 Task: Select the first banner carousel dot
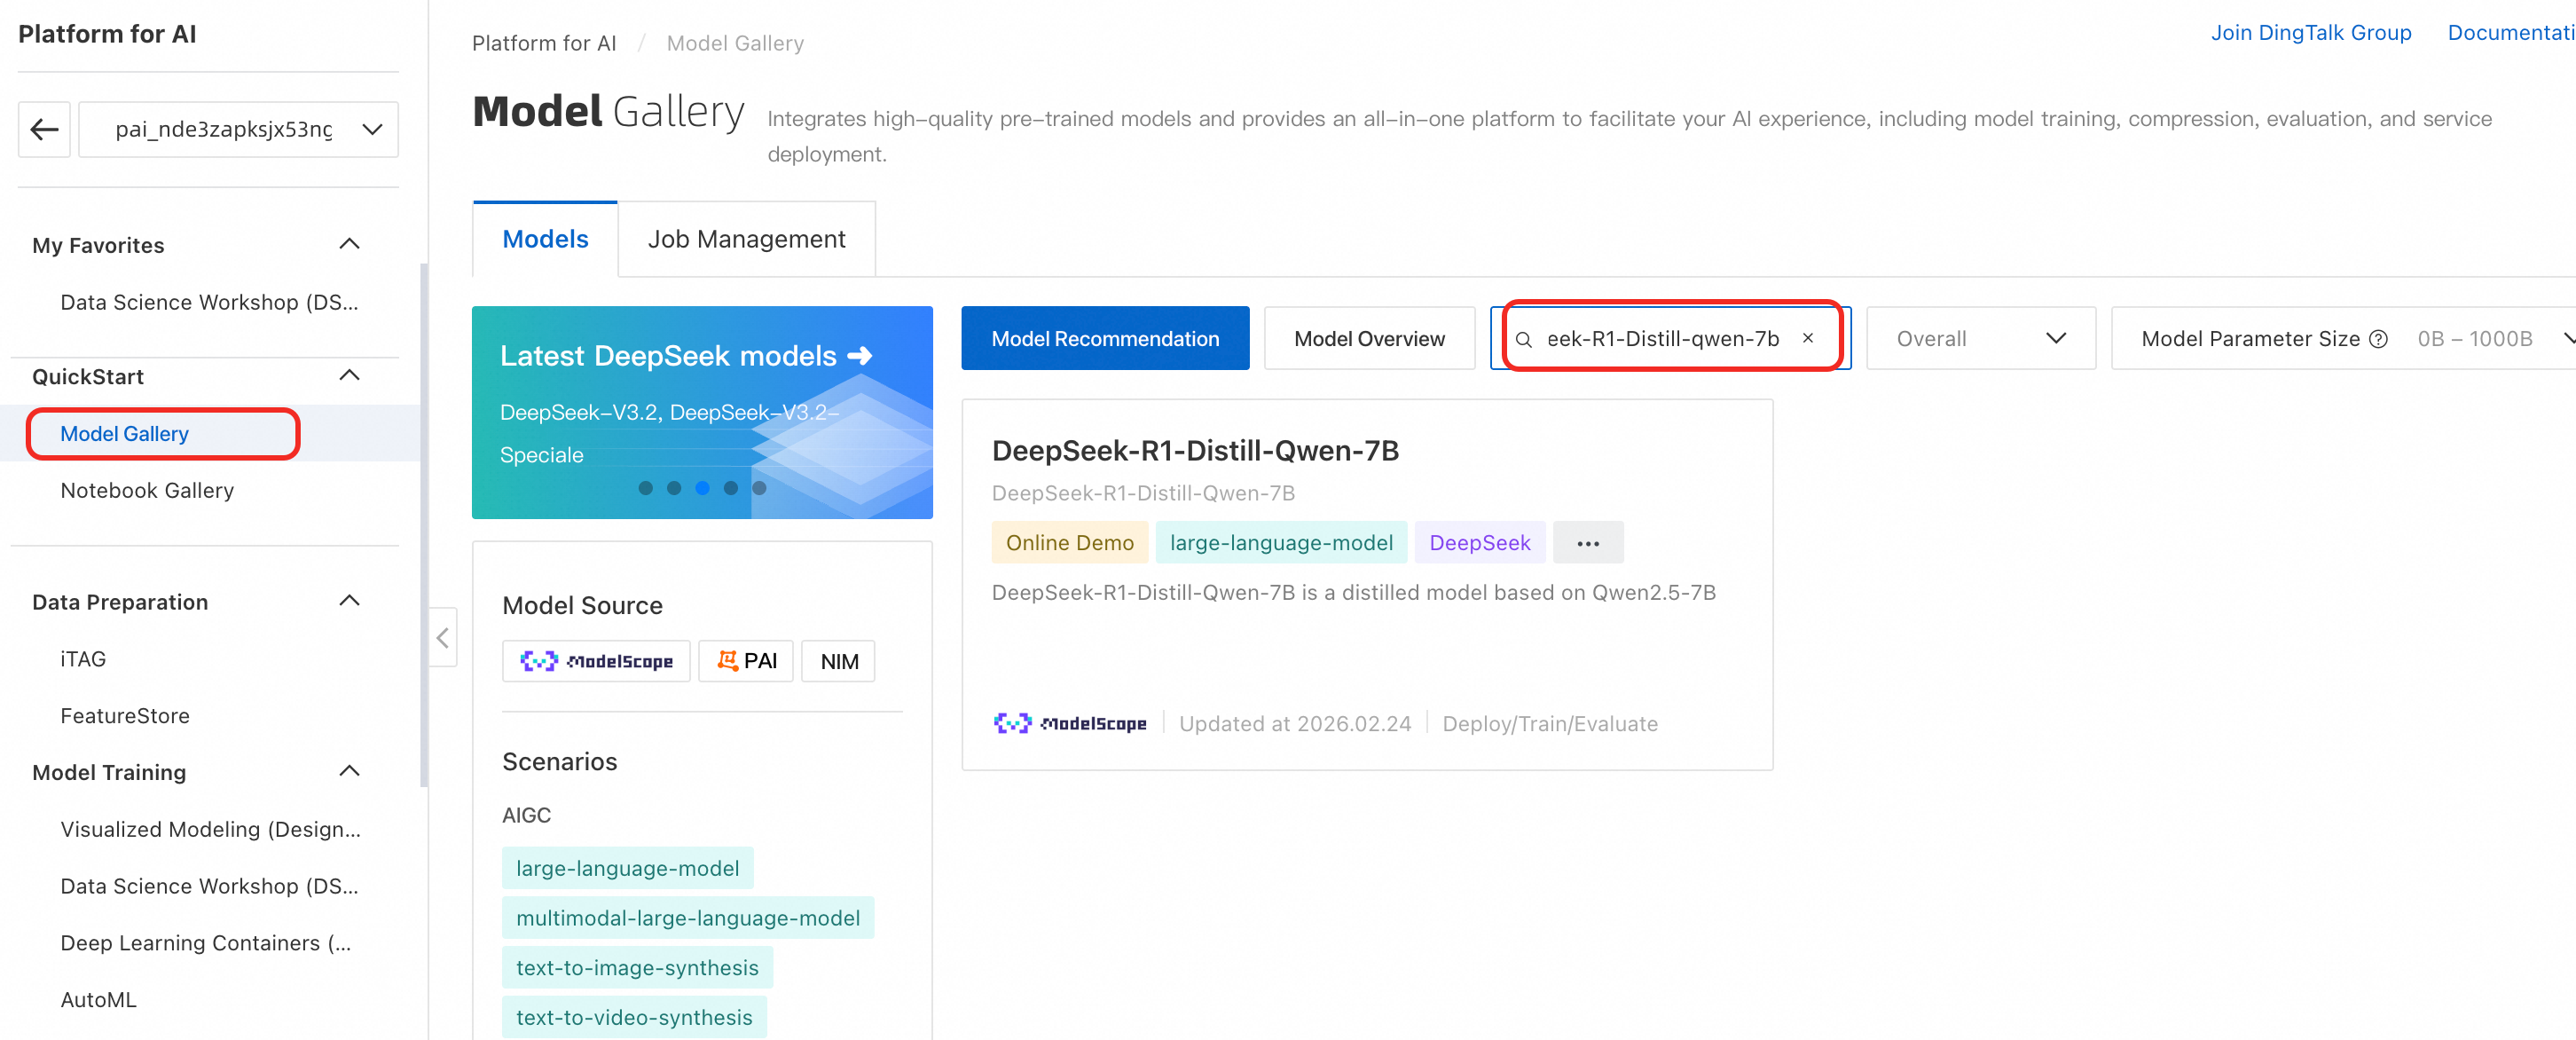pos(646,488)
